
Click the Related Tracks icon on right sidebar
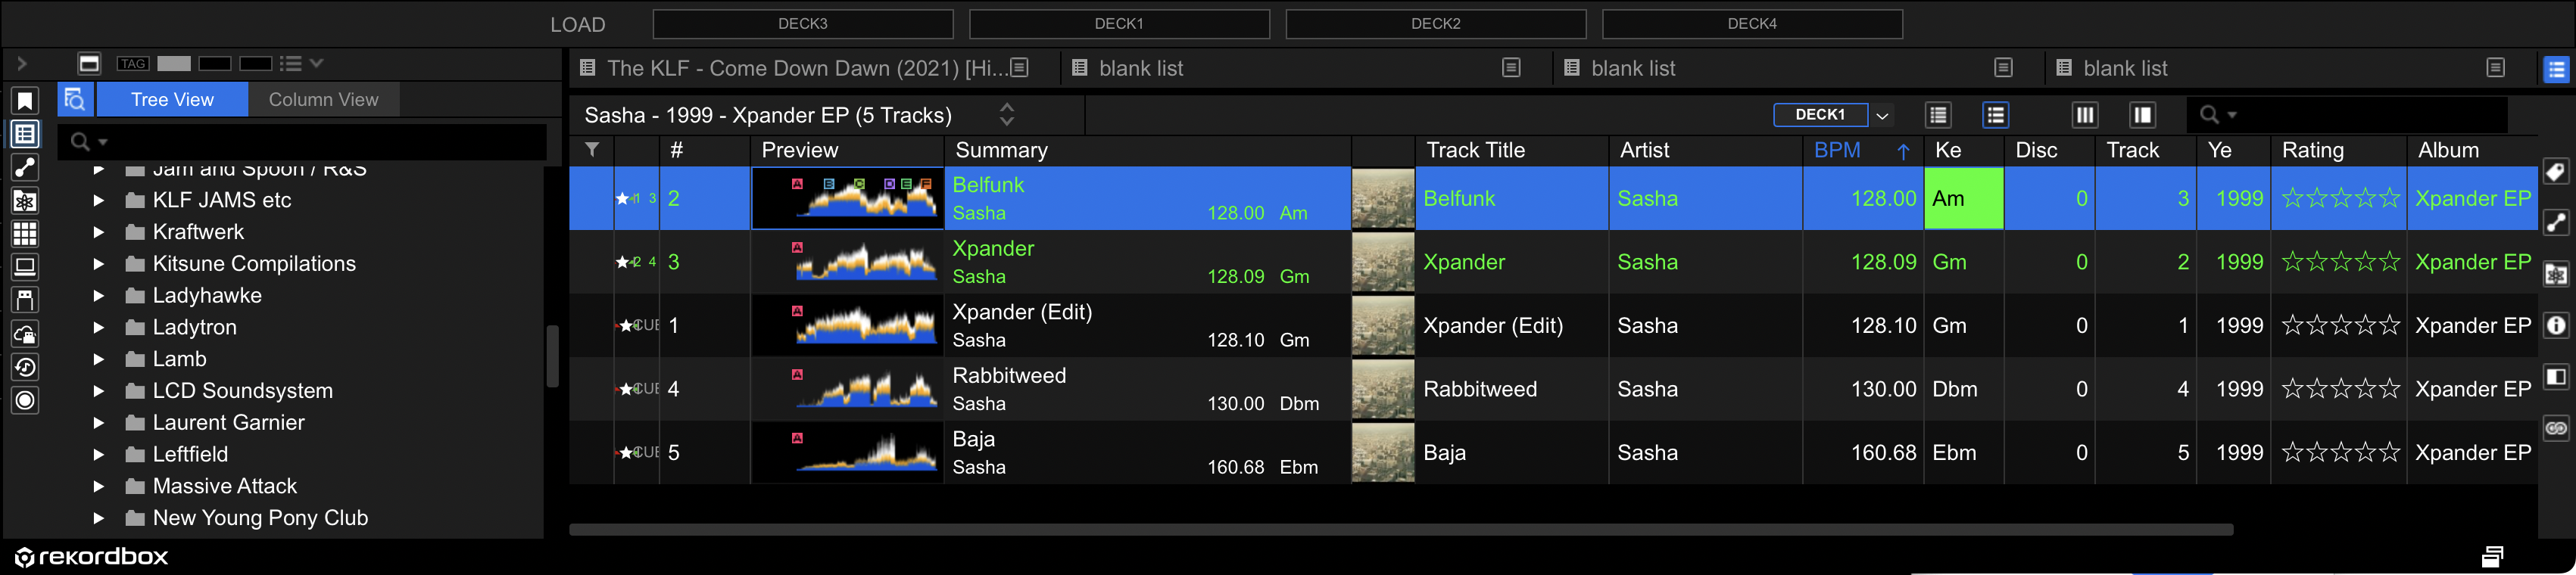coord(2556,222)
